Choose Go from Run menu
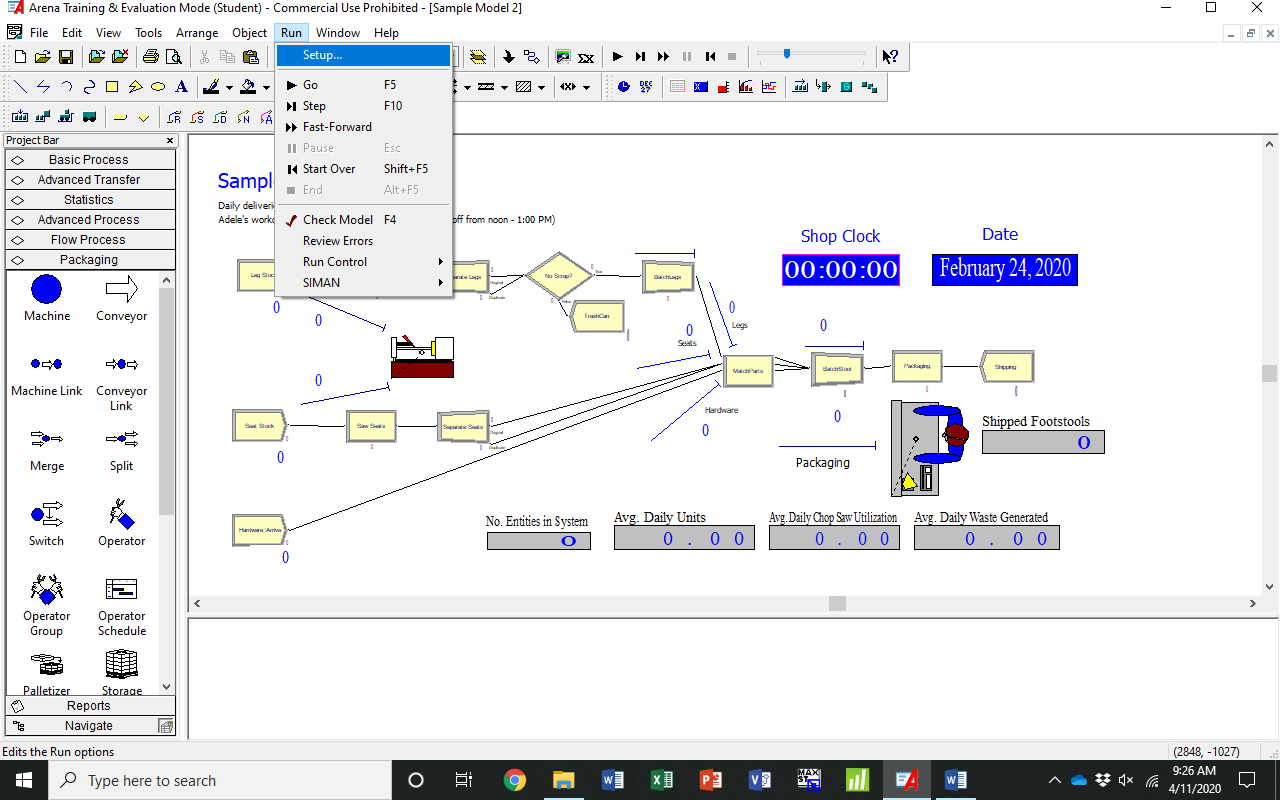 point(365,85)
